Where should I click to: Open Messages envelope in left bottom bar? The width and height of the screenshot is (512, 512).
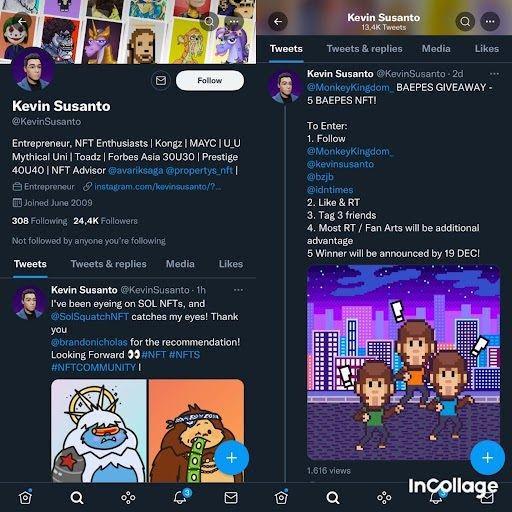click(x=231, y=498)
